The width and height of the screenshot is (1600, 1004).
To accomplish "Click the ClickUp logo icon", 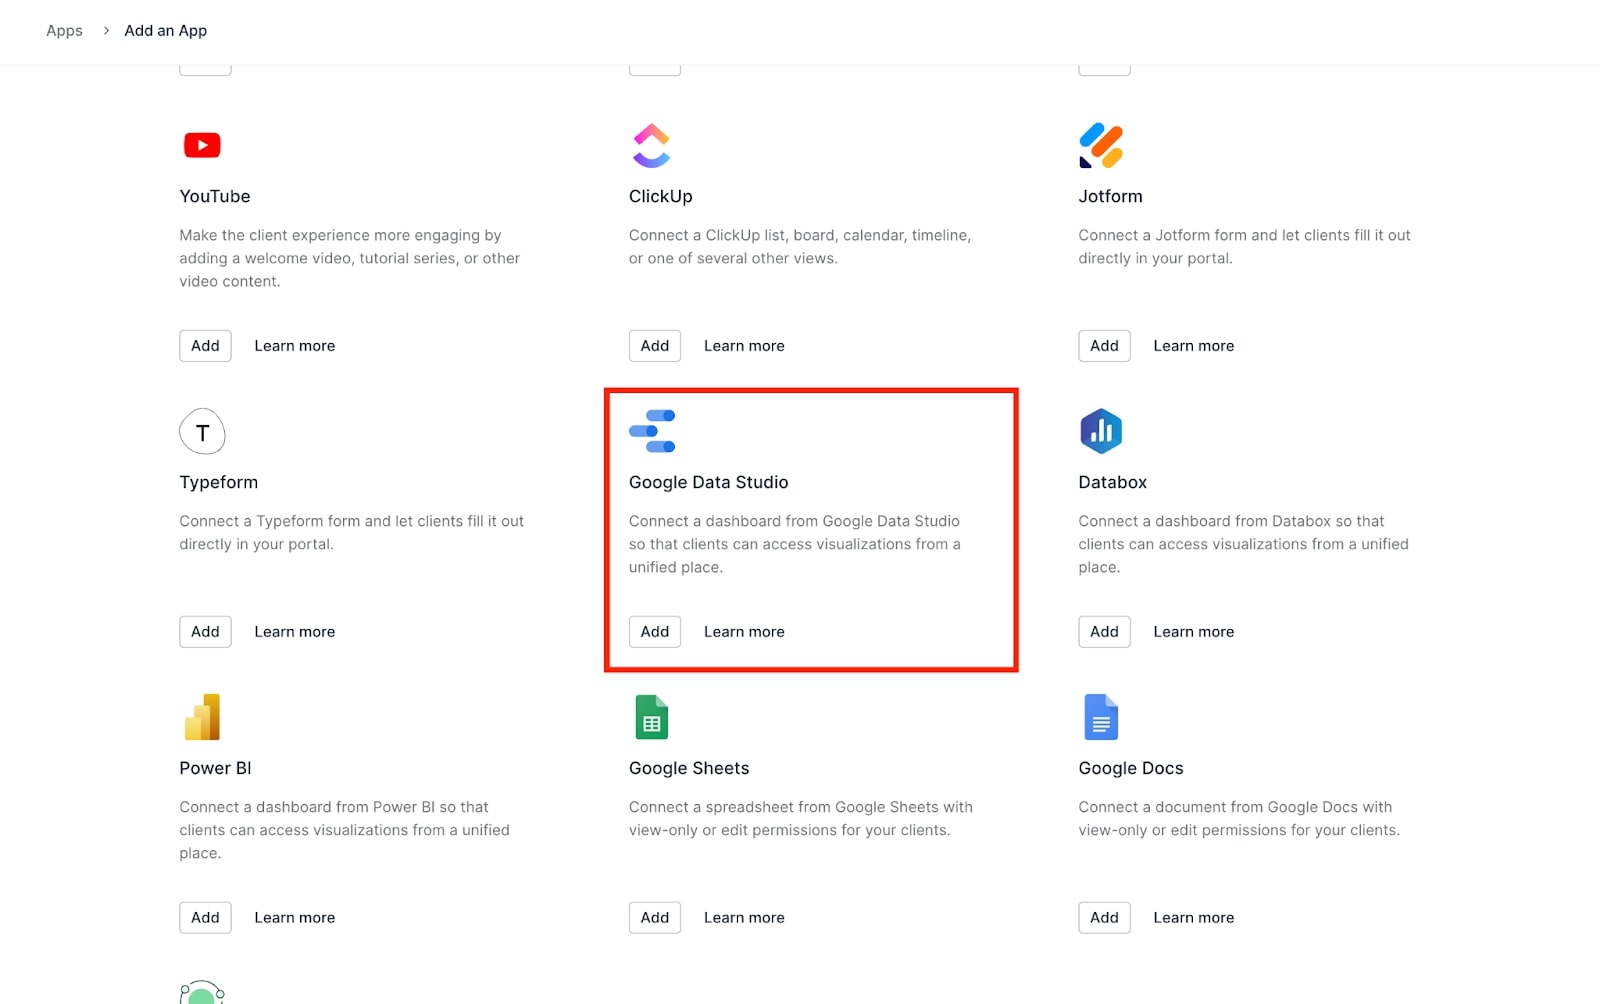I will (651, 146).
